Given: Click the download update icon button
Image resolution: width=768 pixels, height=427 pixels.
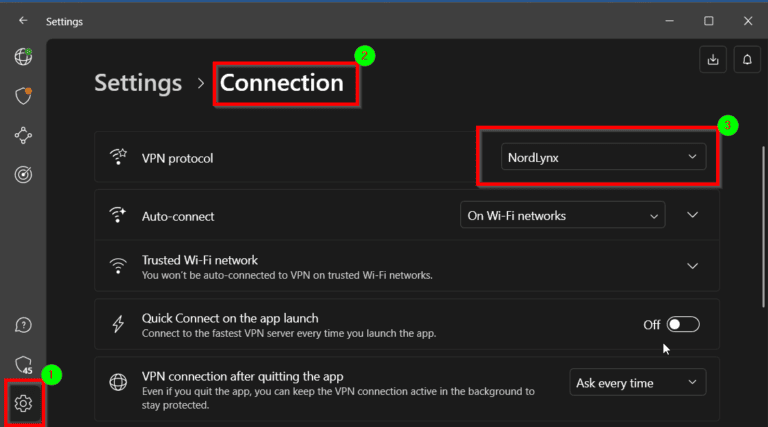Looking at the screenshot, I should [x=713, y=59].
